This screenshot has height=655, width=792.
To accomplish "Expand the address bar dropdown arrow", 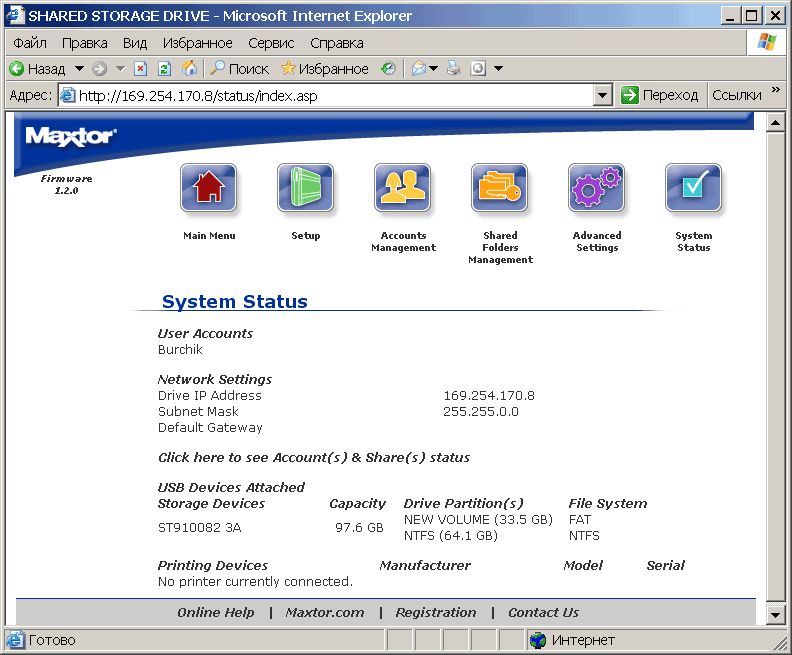I will click(602, 96).
